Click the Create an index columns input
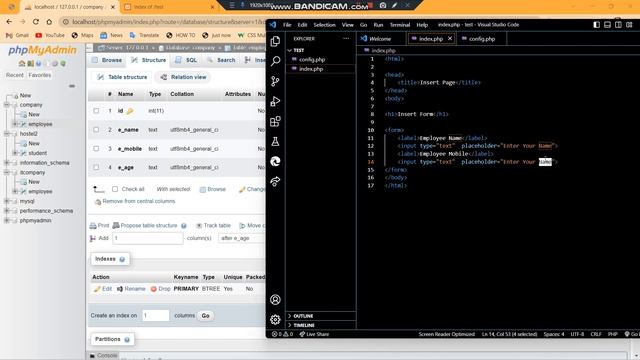The width and height of the screenshot is (640, 360). [x=156, y=316]
